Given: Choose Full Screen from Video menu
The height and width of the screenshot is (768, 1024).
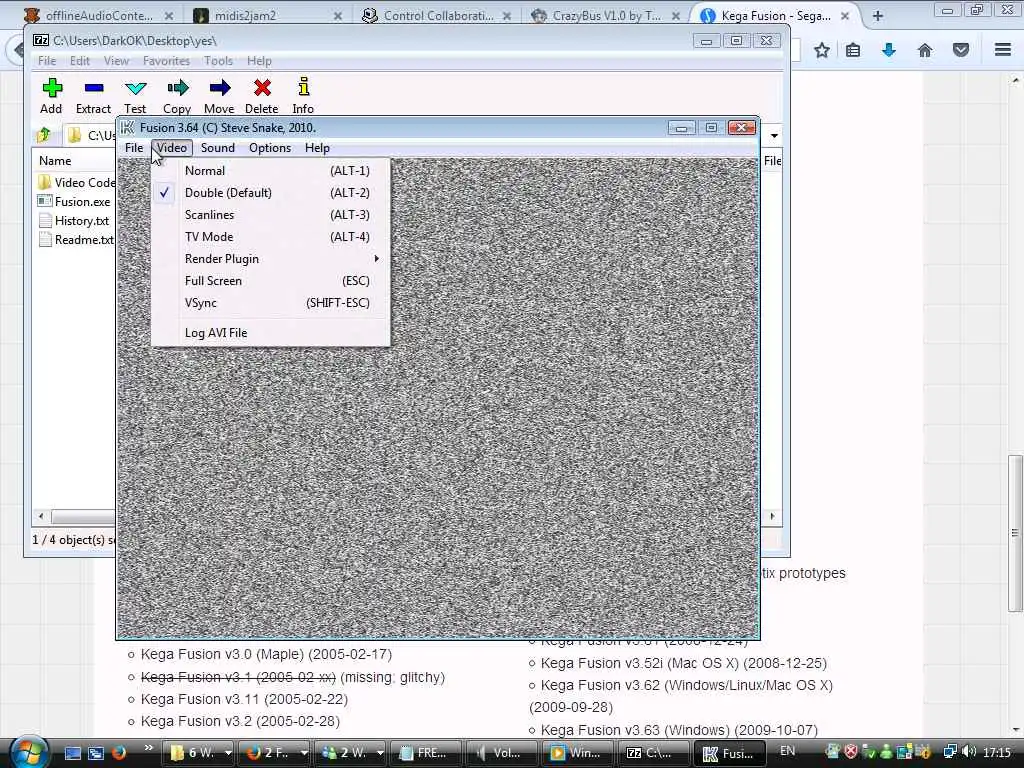Looking at the screenshot, I should (x=271, y=281).
